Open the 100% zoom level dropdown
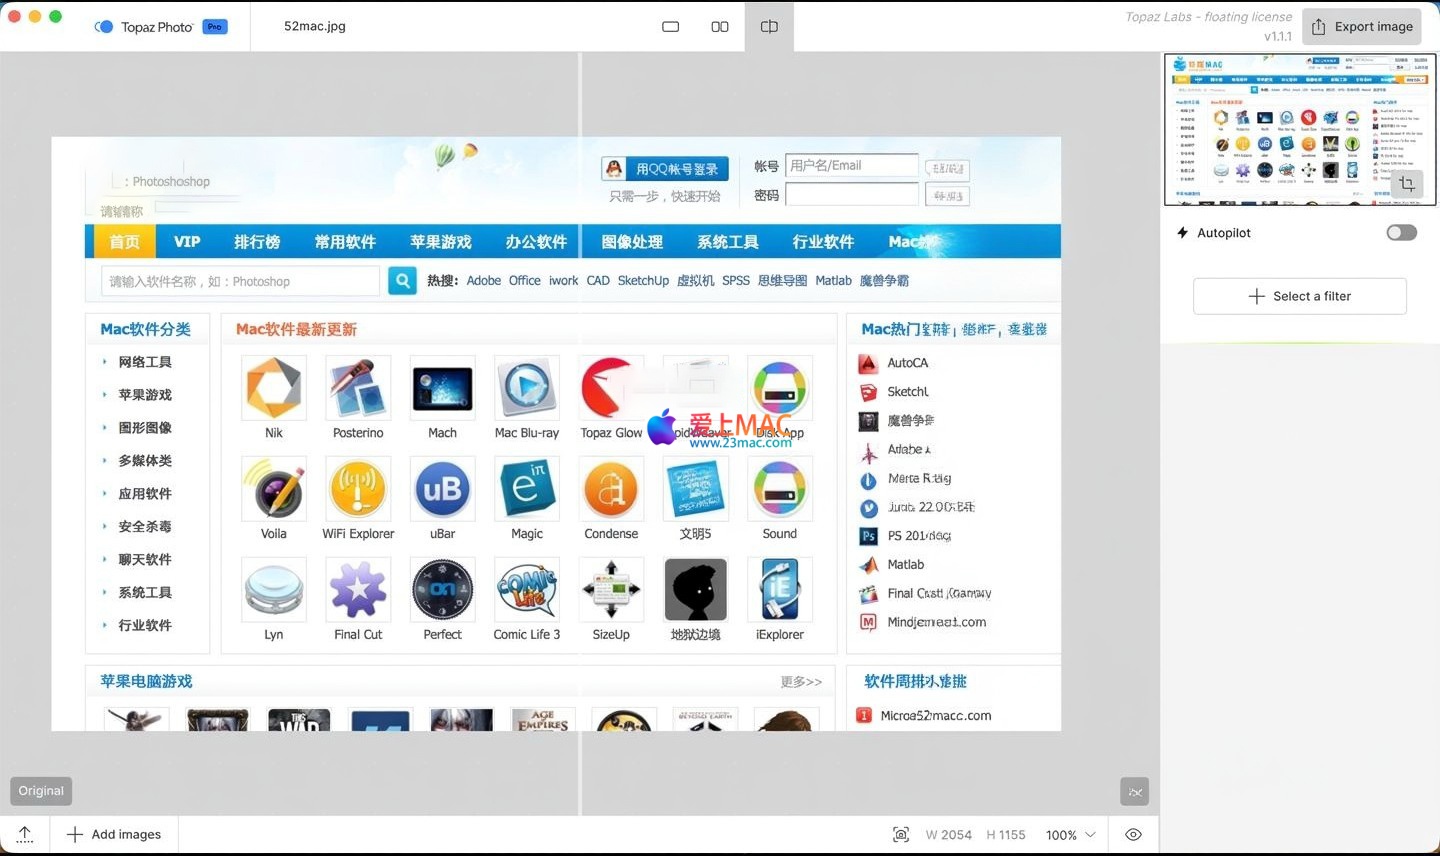Screen dimensions: 1440x856 pos(1070,835)
